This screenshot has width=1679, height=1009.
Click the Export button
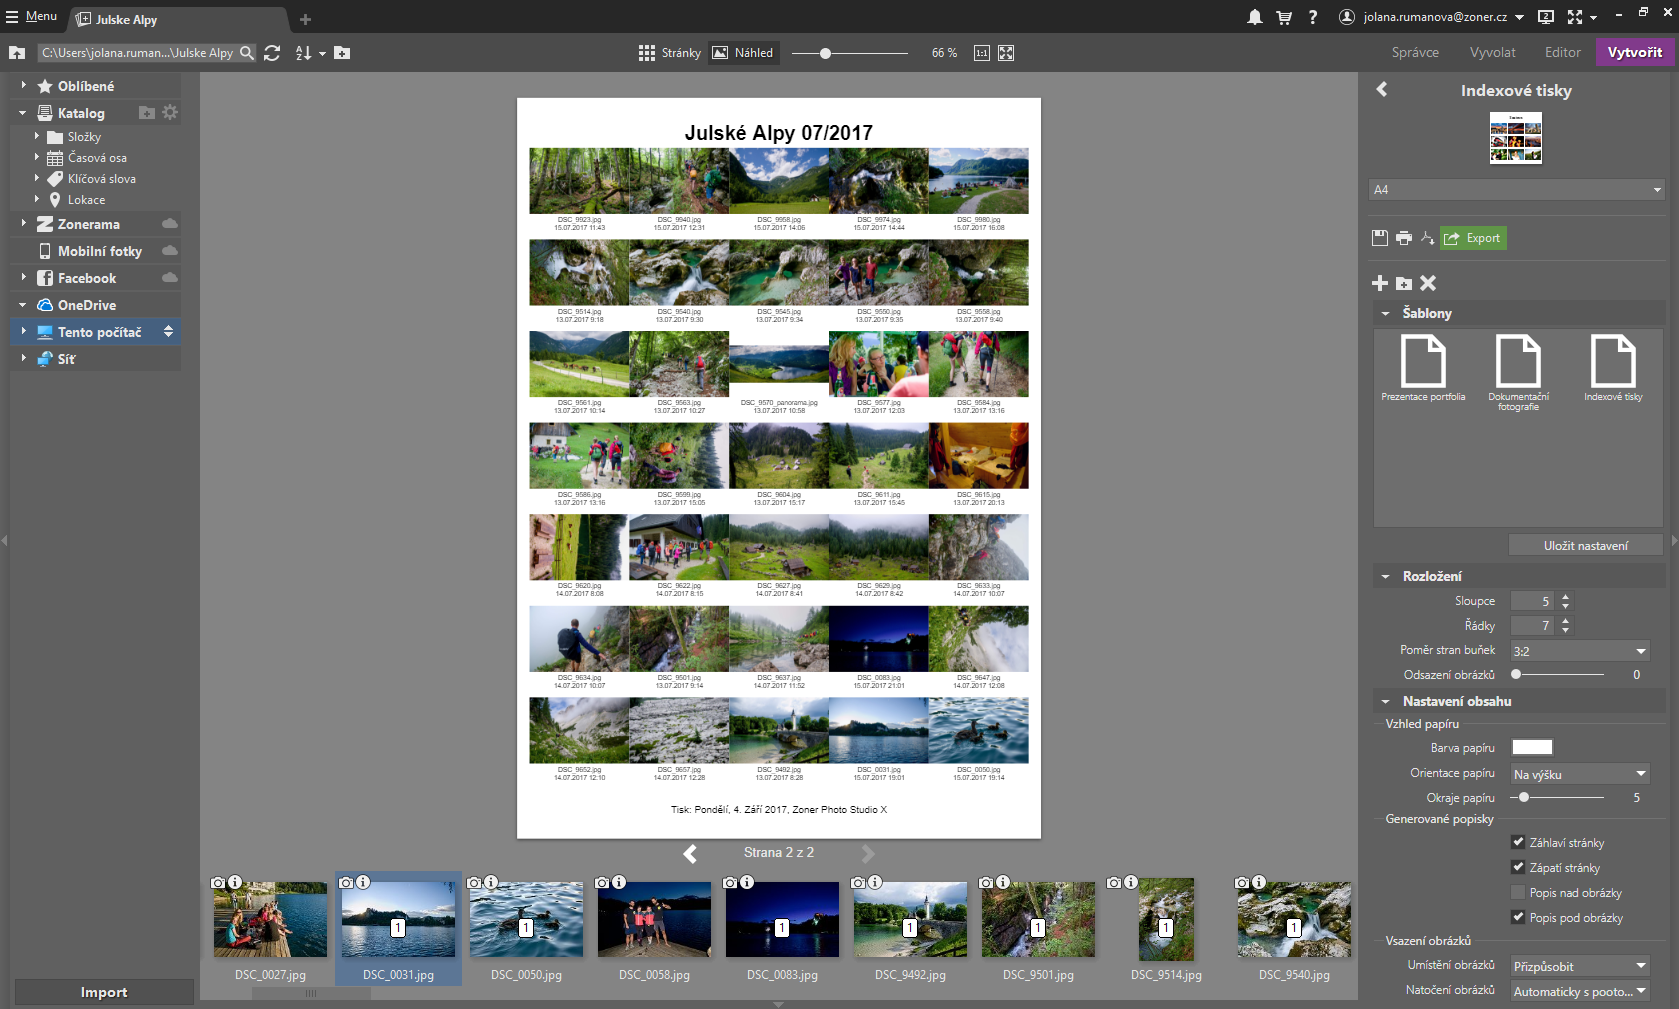[x=1473, y=238]
